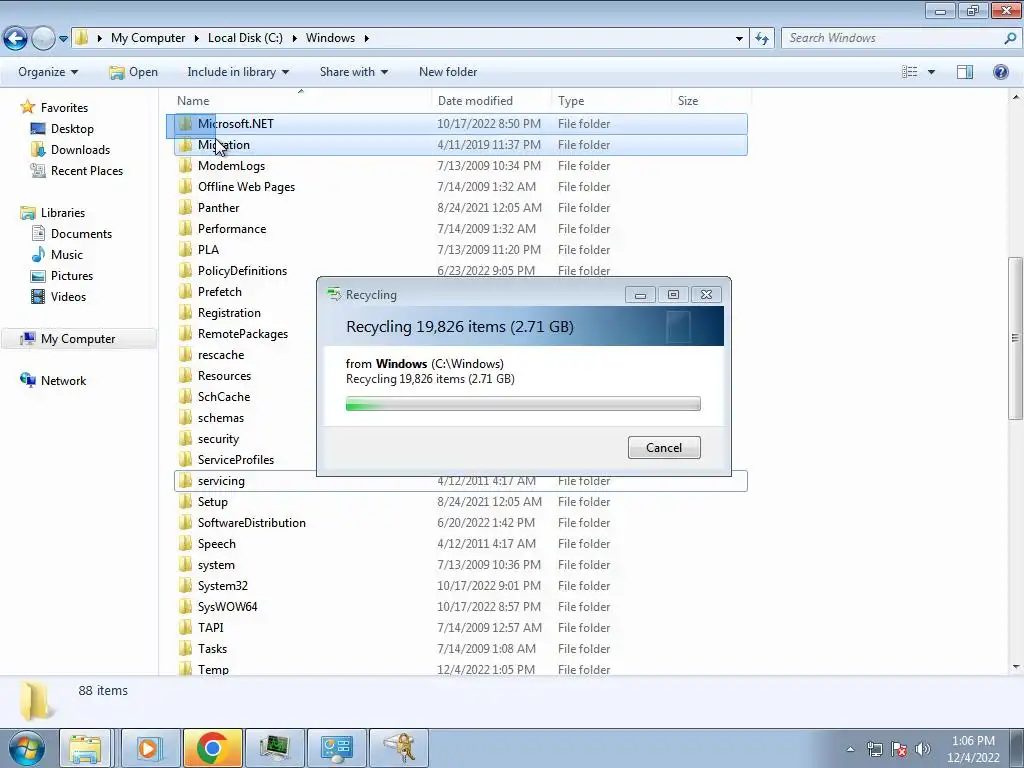Open Windows Explorer from taskbar
Image resolution: width=1024 pixels, height=768 pixels.
[x=86, y=748]
